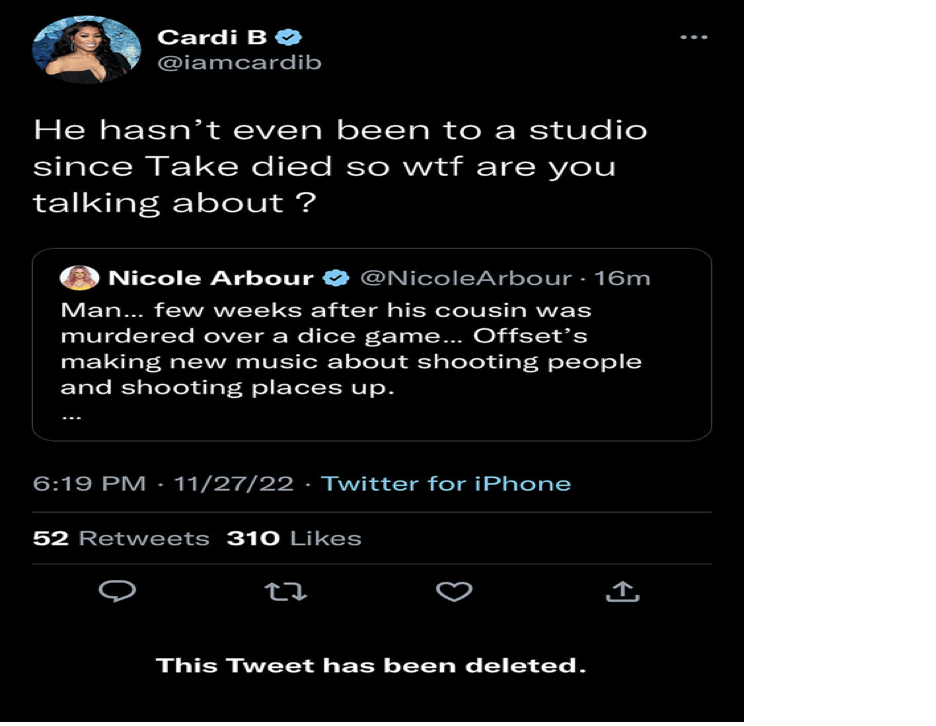Retweet this tweet using the retweet icon
The image size is (936, 726).
(286, 592)
